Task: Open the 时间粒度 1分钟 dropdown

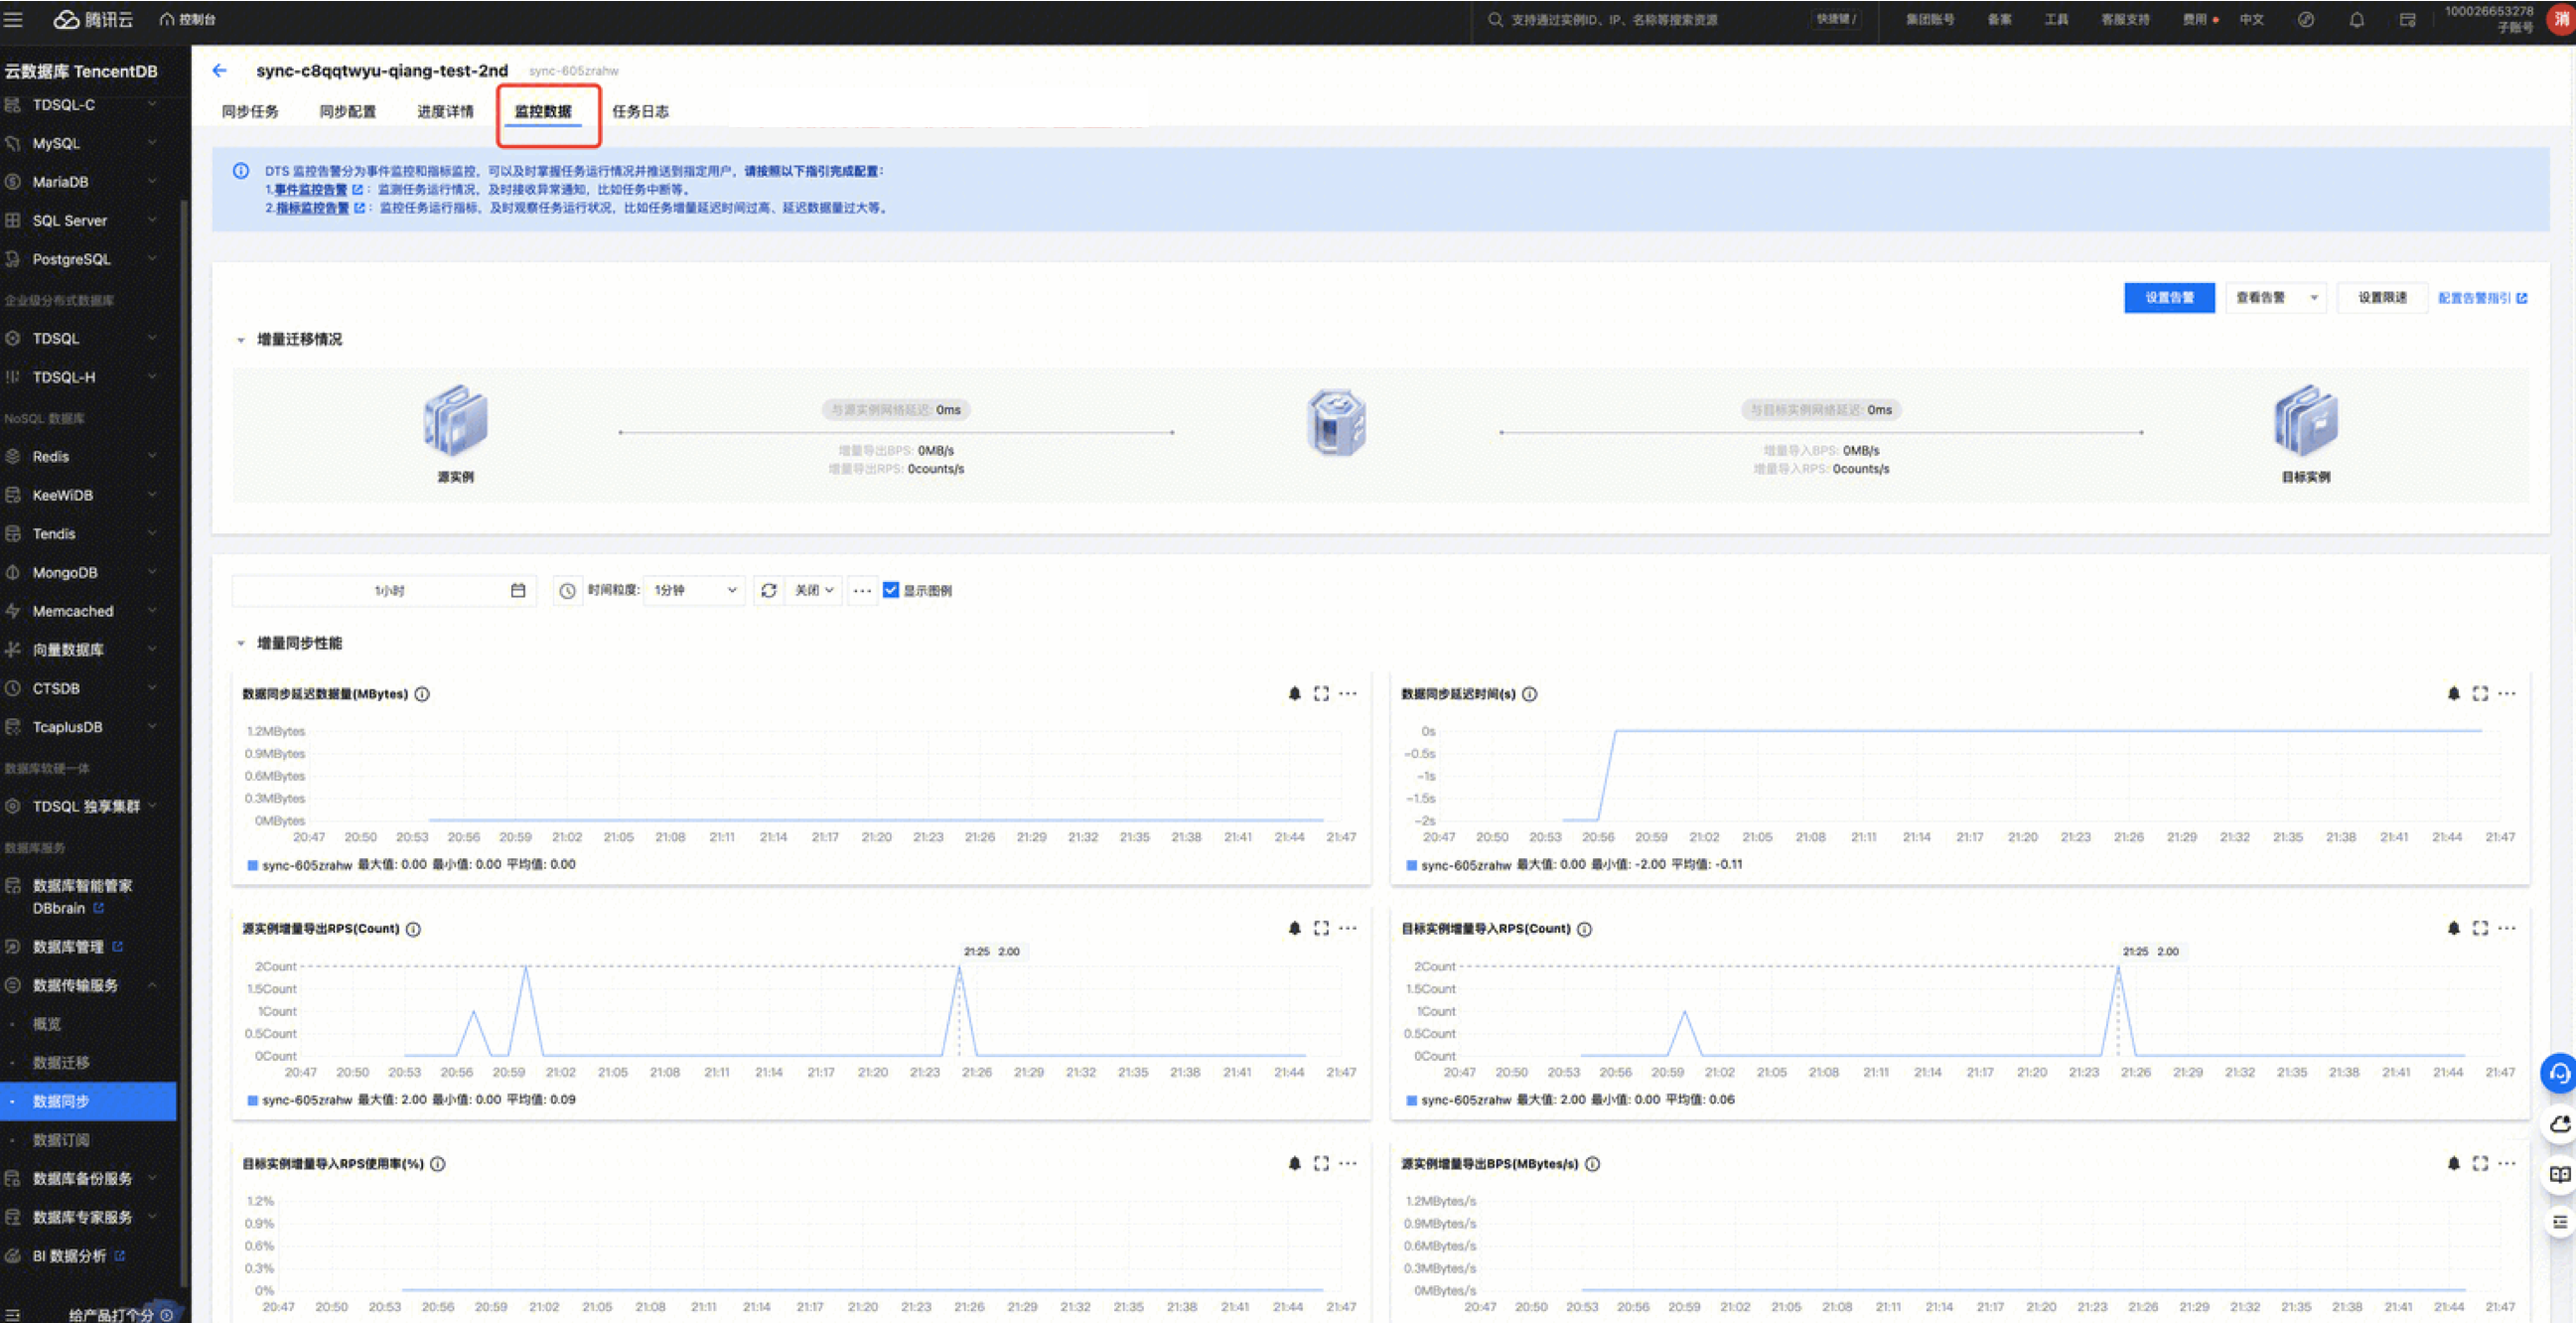Action: click(695, 590)
